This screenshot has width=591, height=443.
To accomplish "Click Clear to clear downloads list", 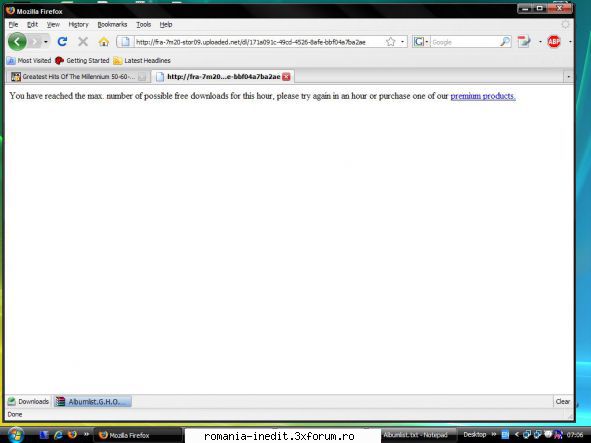I will [x=562, y=402].
